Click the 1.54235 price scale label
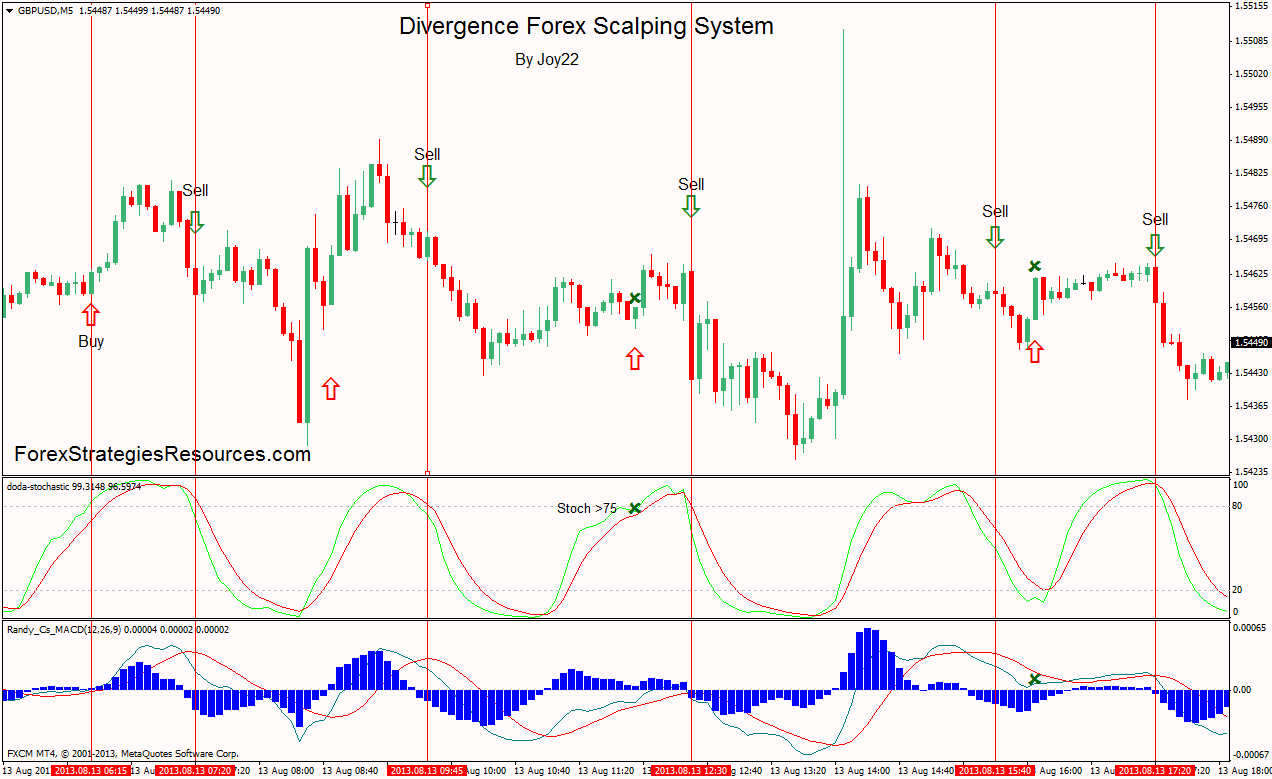1272x779 pixels. 1252,472
